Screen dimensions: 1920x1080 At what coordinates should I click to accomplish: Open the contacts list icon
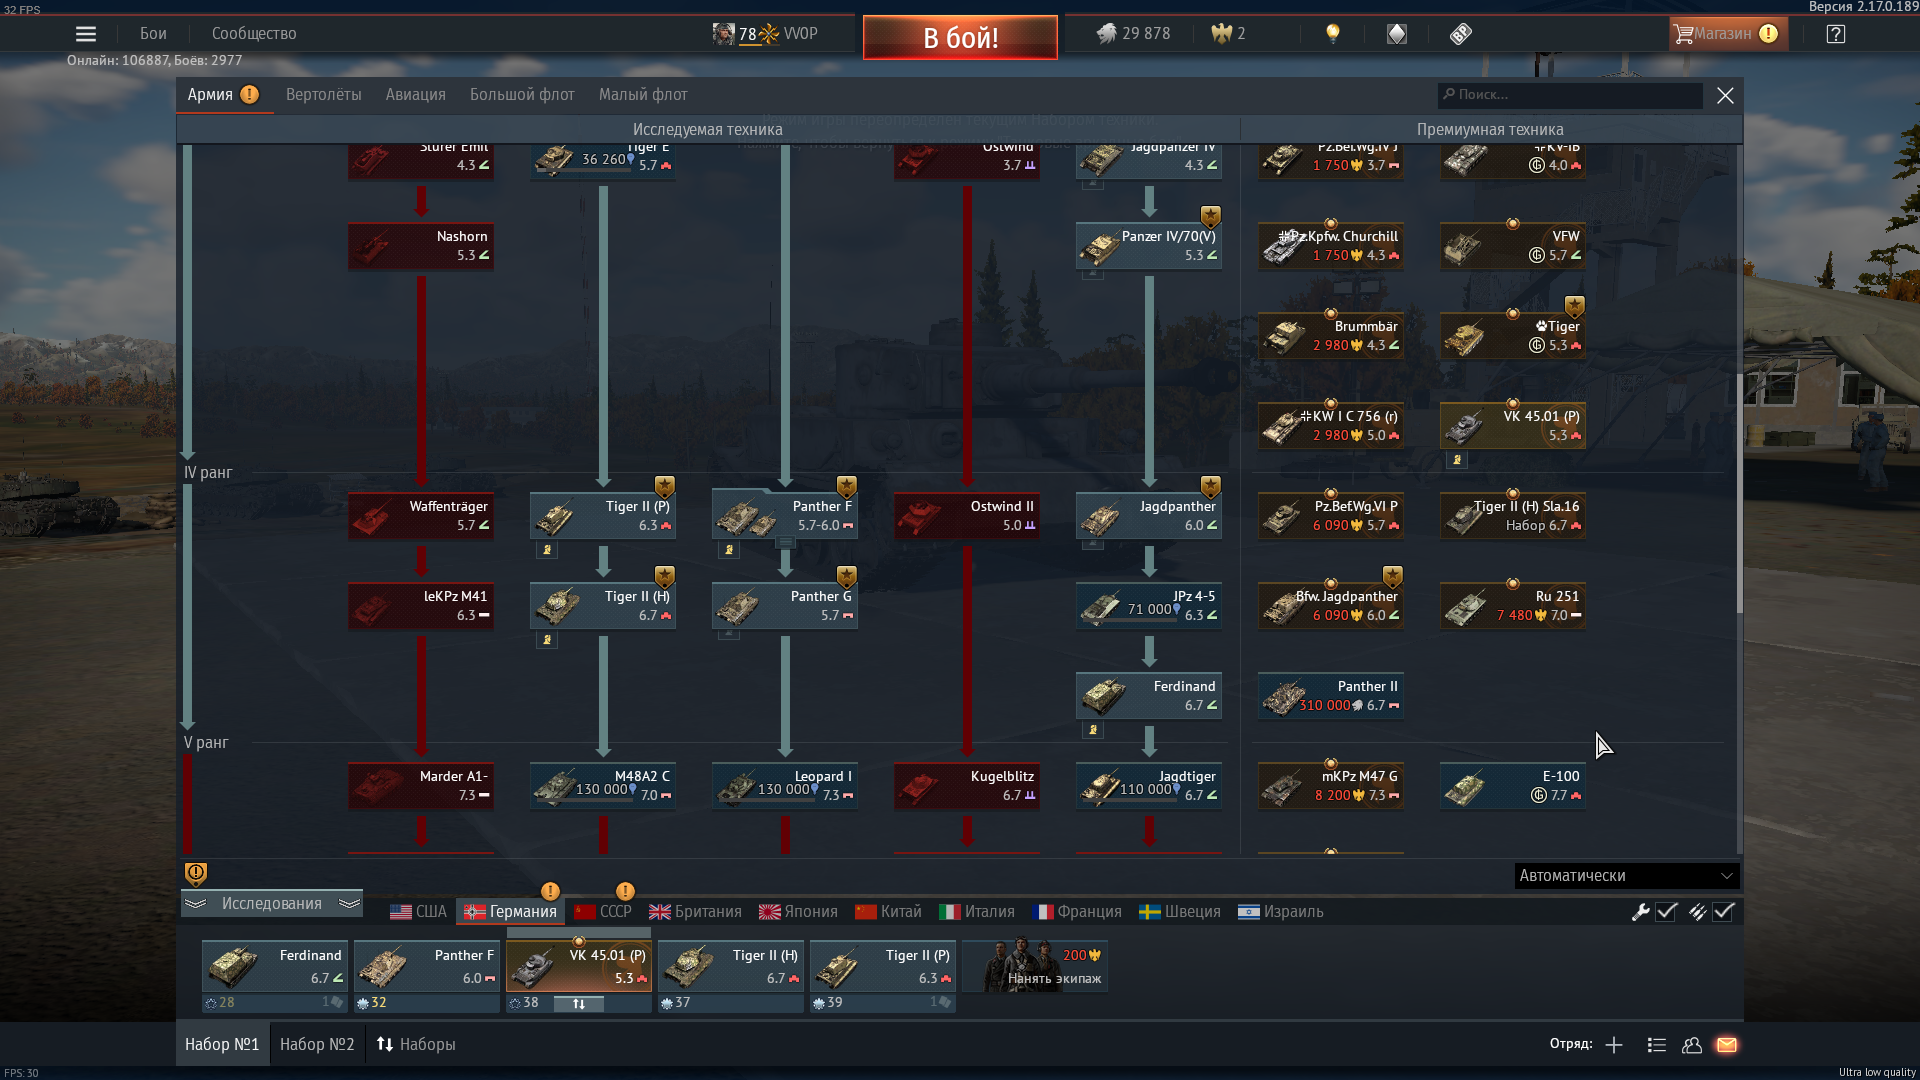point(1657,1045)
